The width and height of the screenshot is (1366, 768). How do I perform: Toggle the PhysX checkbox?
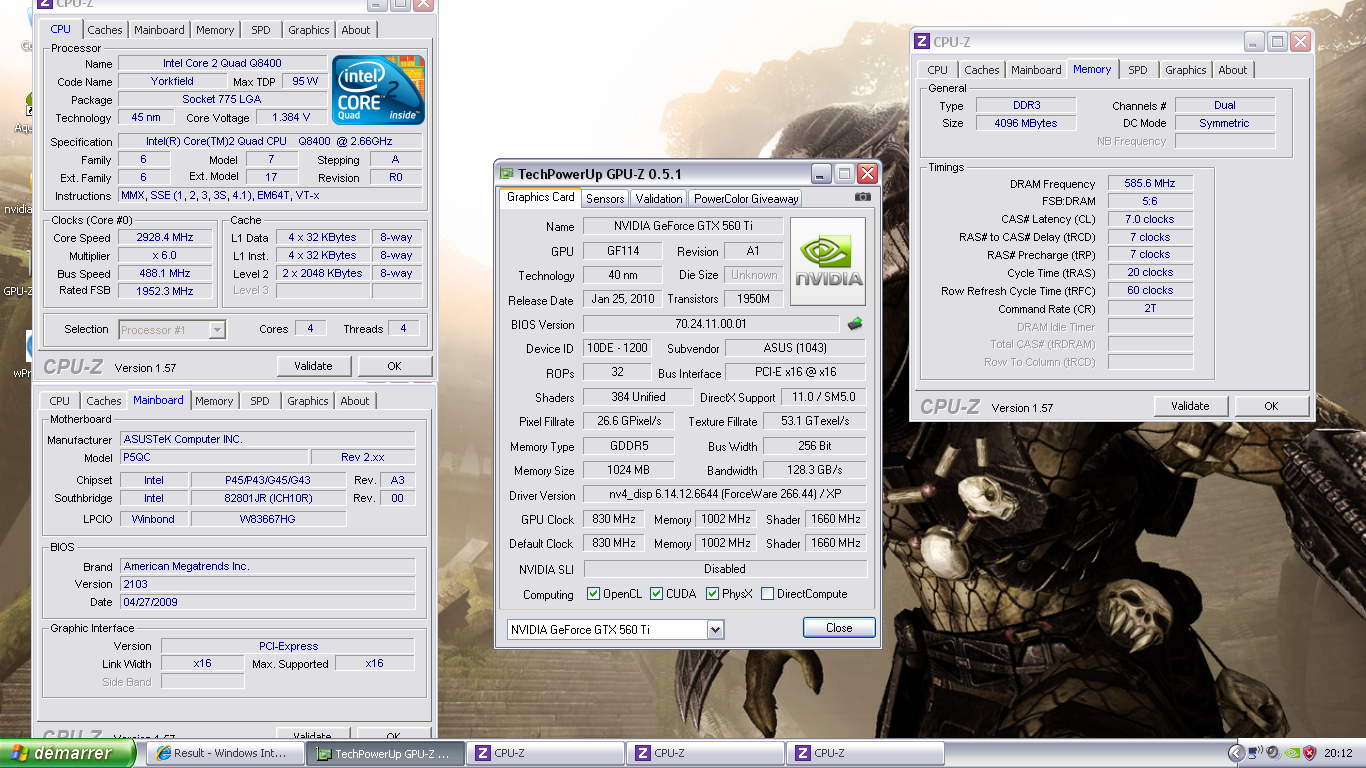[x=712, y=594]
